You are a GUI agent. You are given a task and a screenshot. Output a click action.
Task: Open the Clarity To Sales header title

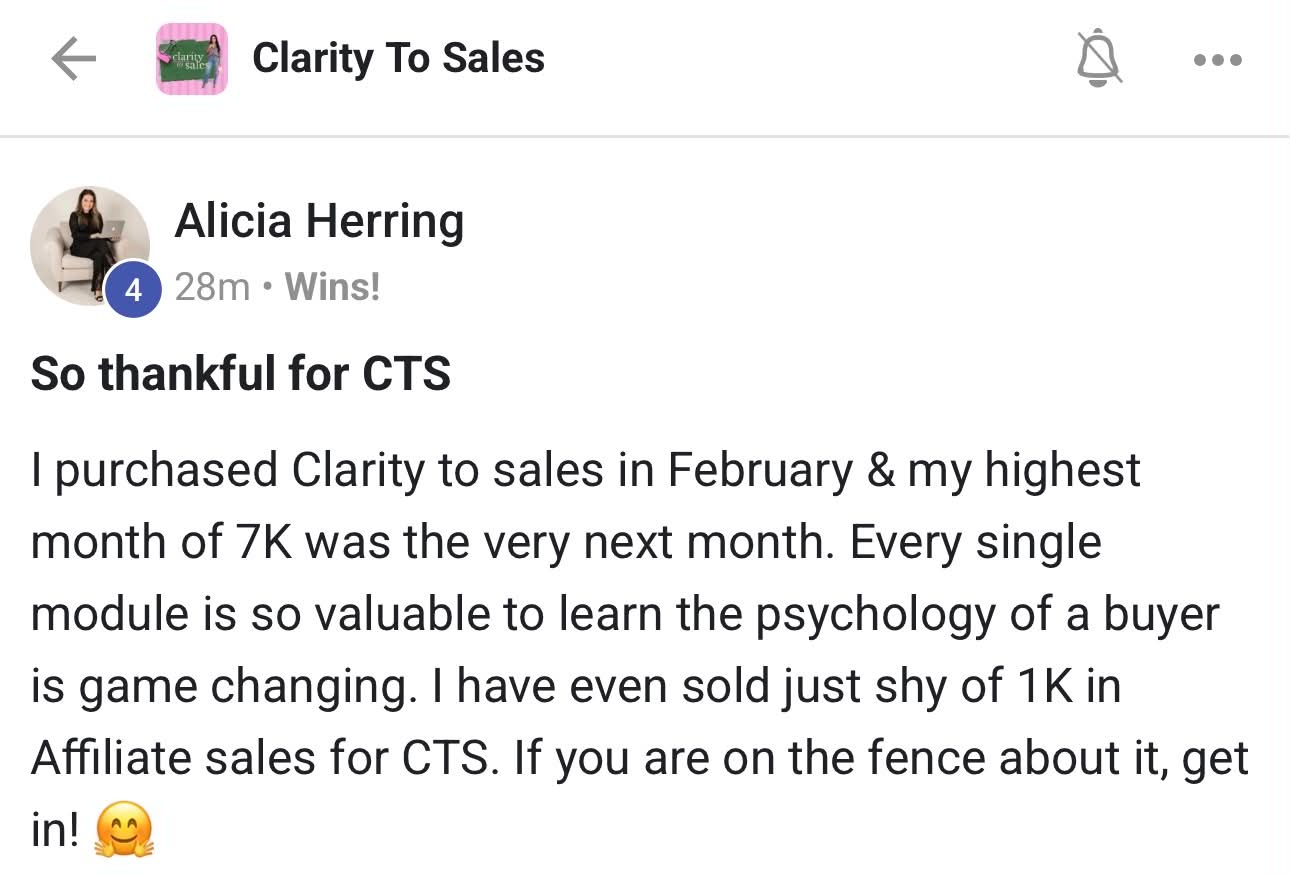coord(398,58)
